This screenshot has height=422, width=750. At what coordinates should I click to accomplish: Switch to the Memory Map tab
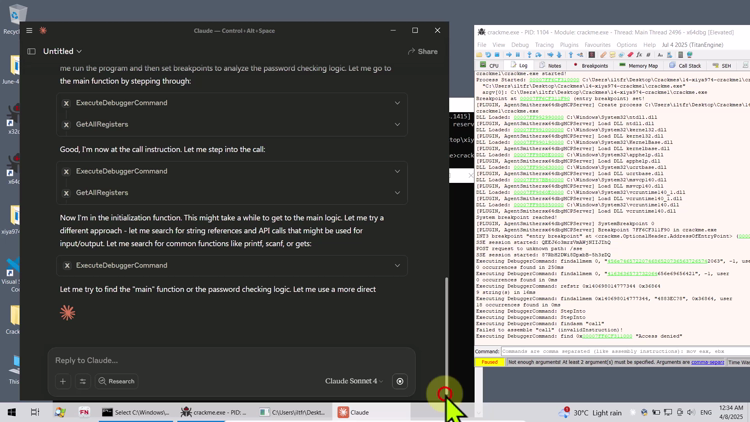pos(639,66)
